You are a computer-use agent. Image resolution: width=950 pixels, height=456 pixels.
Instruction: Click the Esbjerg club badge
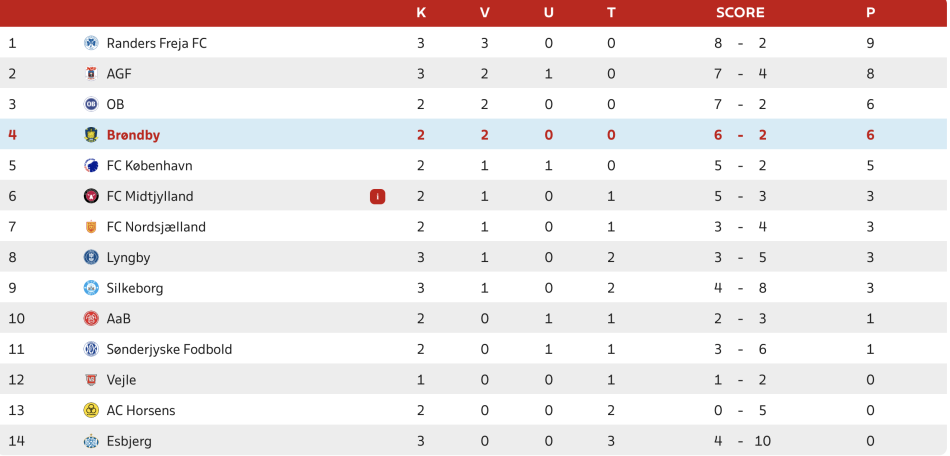[91, 441]
